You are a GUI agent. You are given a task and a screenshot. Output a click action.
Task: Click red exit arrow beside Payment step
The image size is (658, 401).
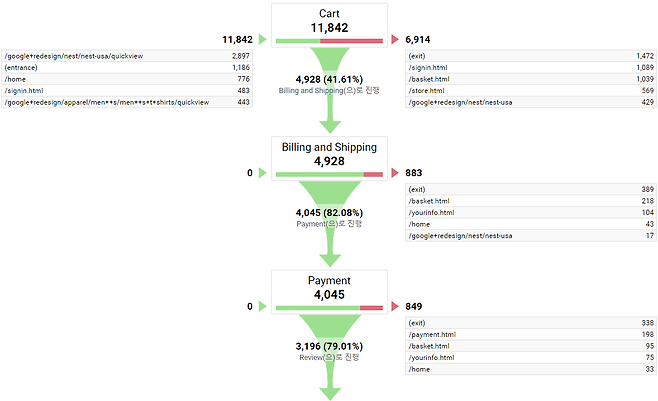pos(396,307)
